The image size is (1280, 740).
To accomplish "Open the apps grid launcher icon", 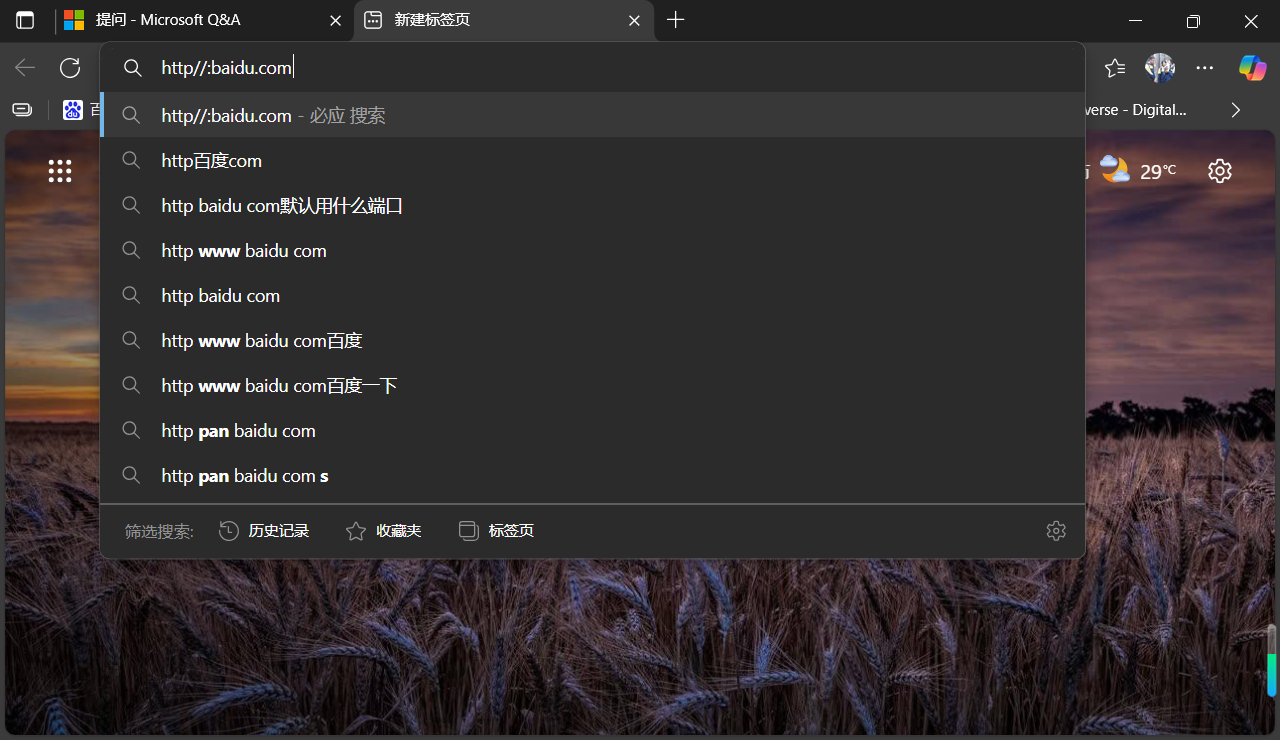I will tap(60, 171).
